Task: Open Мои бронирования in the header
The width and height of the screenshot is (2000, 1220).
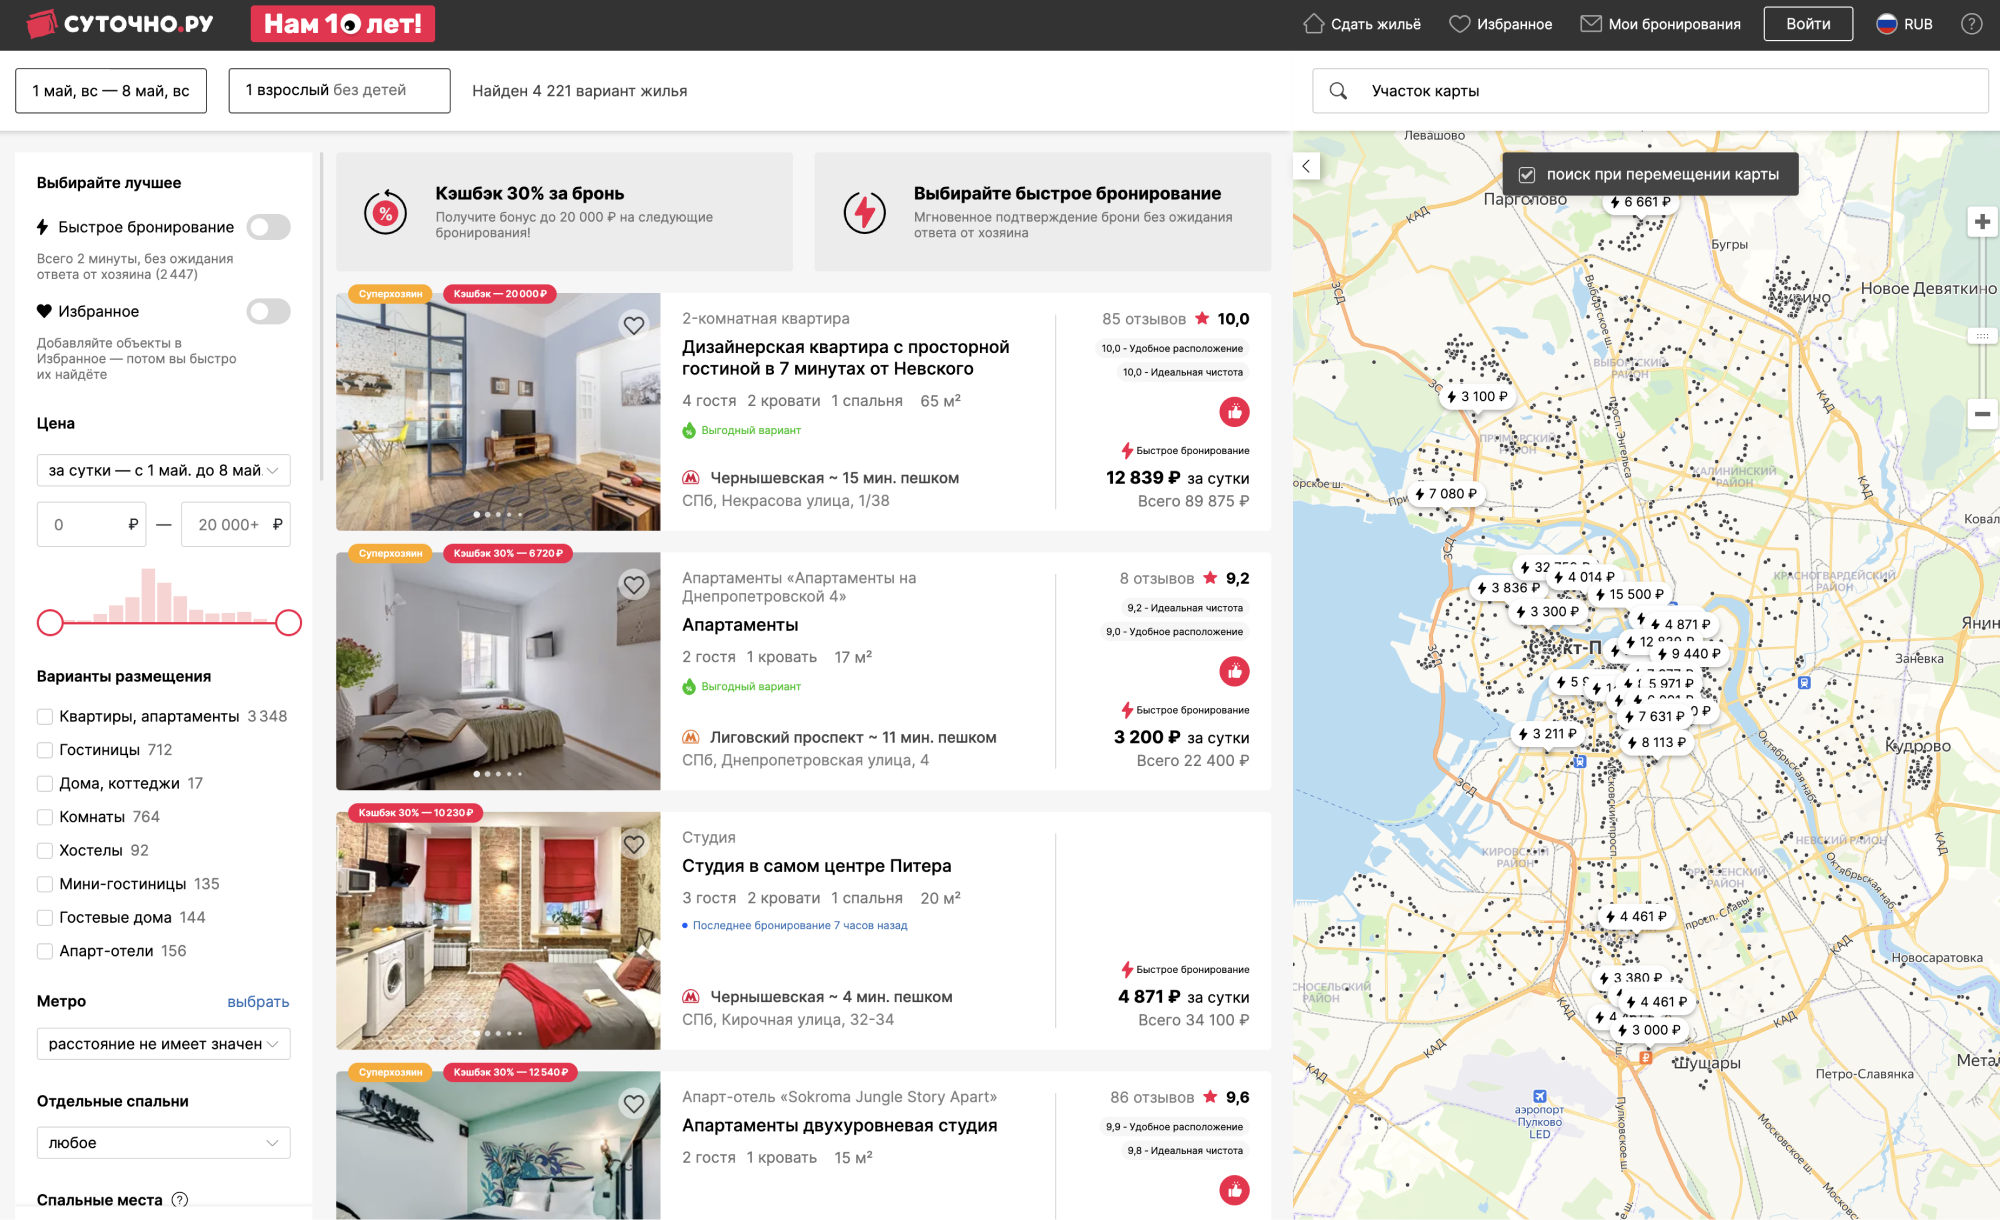Action: [x=1660, y=24]
